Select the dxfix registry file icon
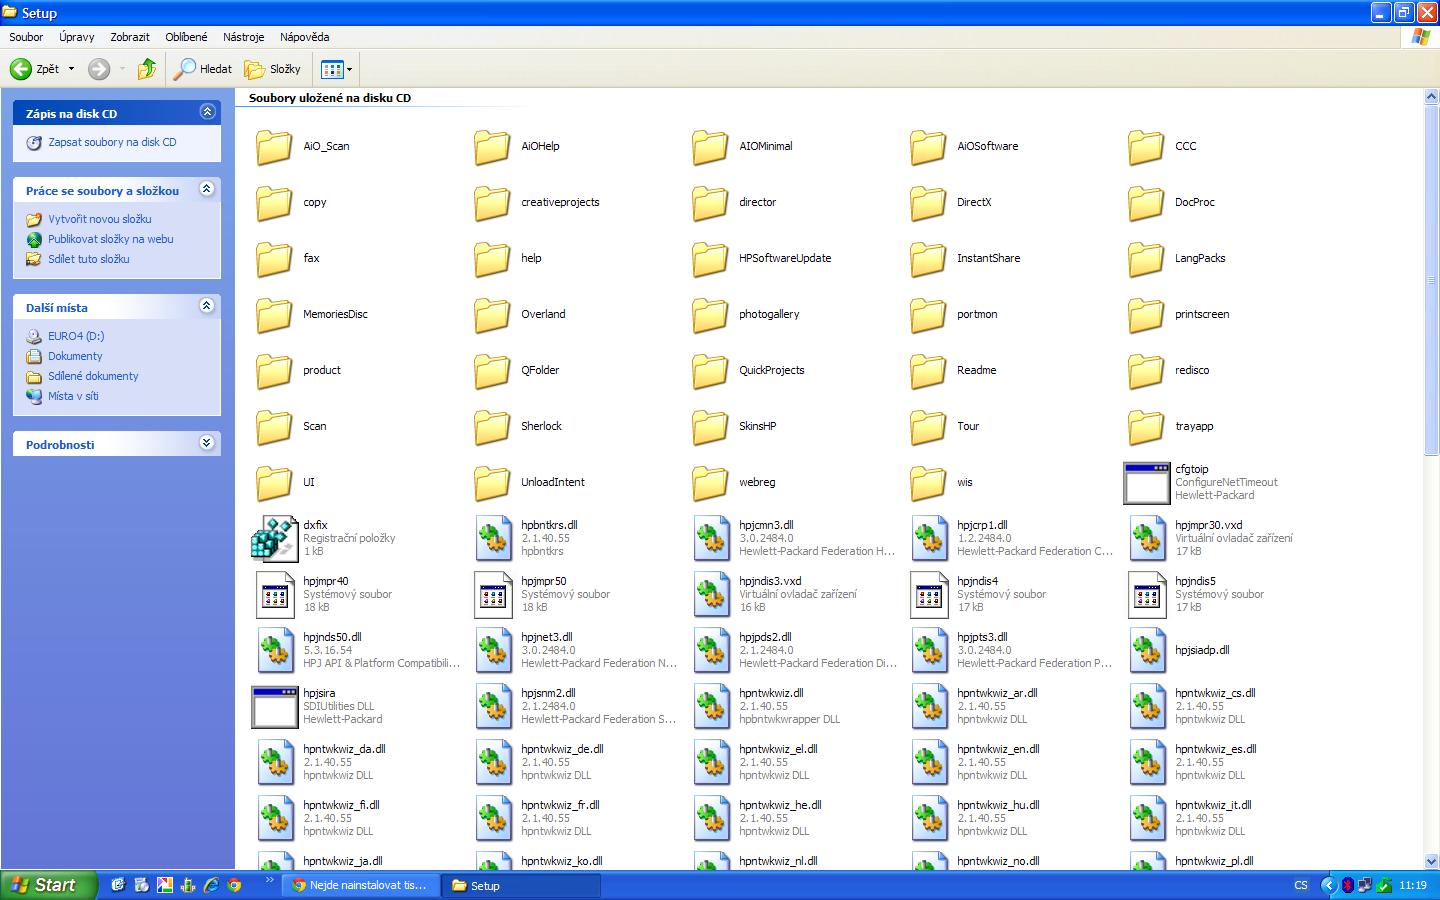The width and height of the screenshot is (1440, 900). [x=274, y=539]
